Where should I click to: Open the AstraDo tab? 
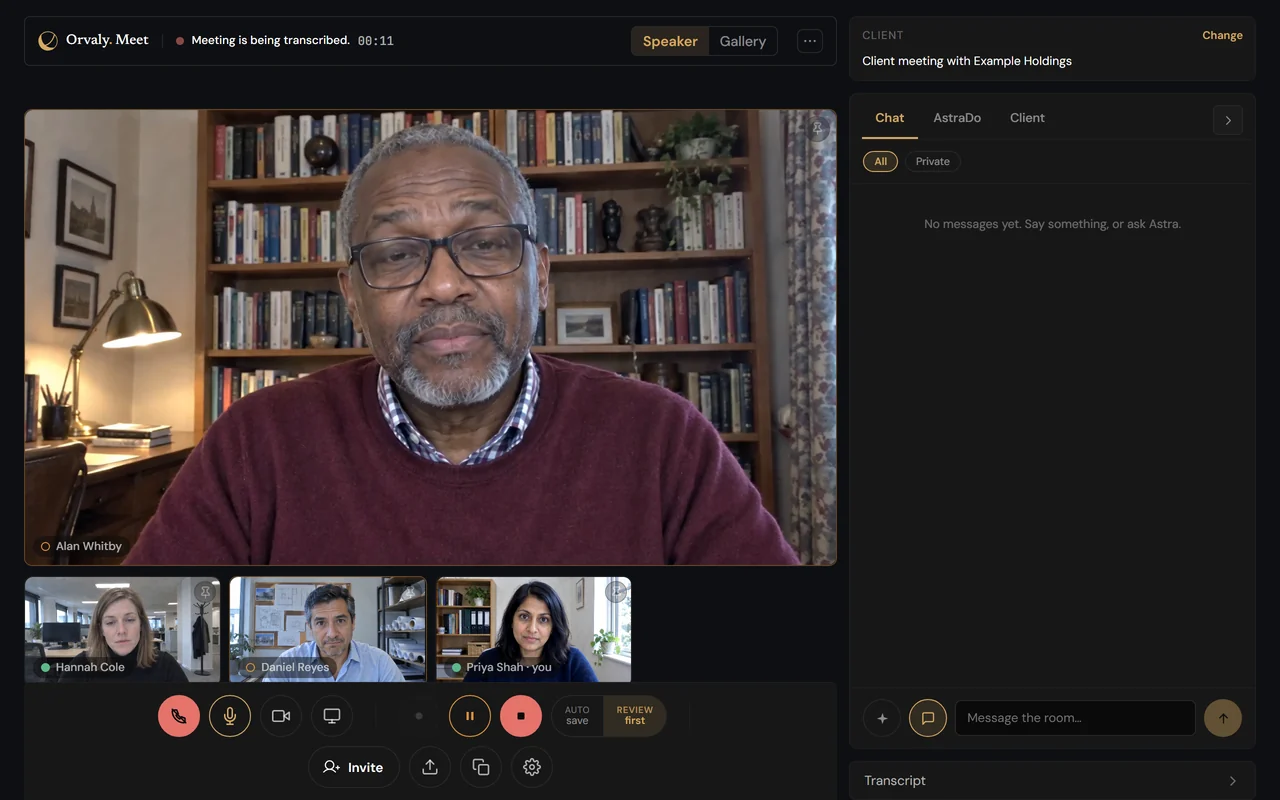tap(957, 118)
